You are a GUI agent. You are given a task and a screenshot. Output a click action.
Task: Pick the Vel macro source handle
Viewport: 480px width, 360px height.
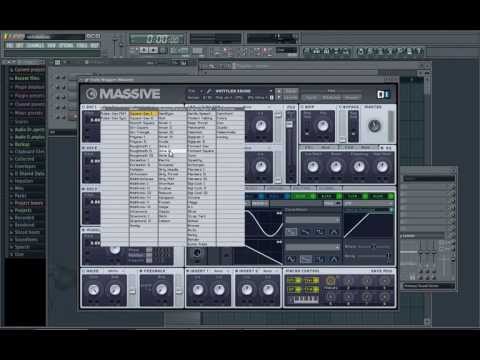click(x=311, y=280)
